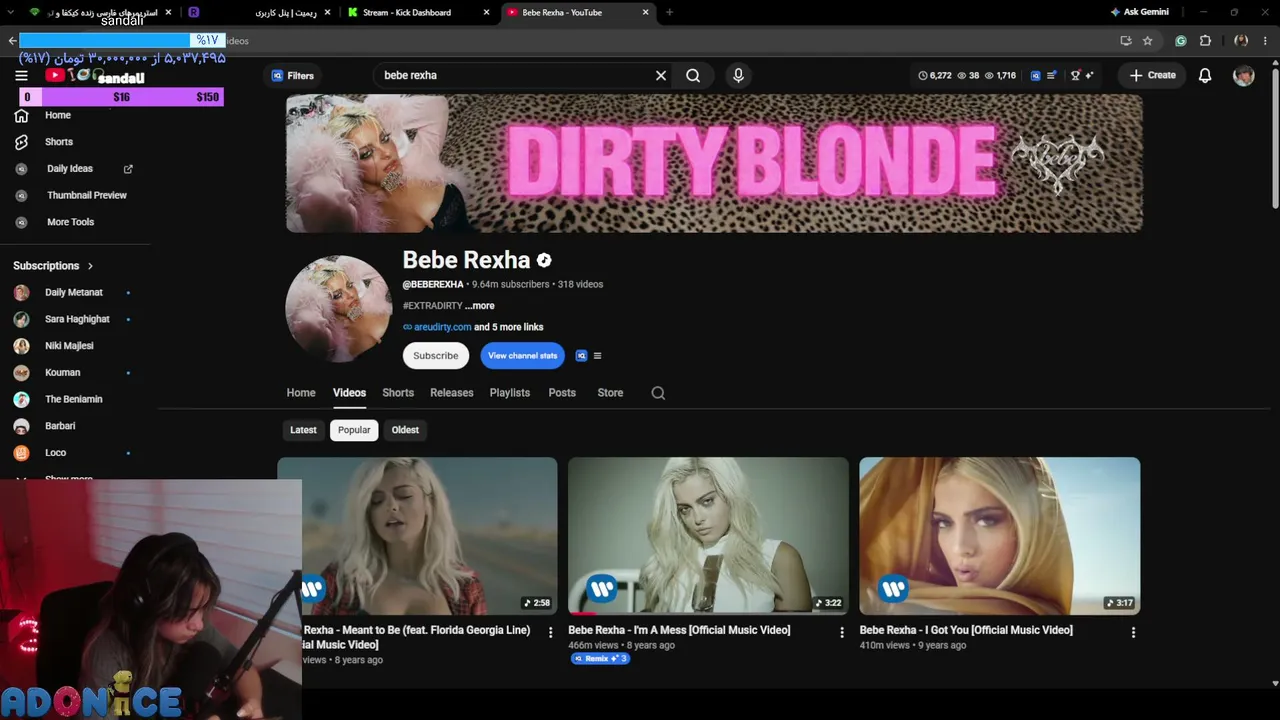This screenshot has width=1280, height=720.
Task: Click the search magnifier button
Action: click(693, 75)
